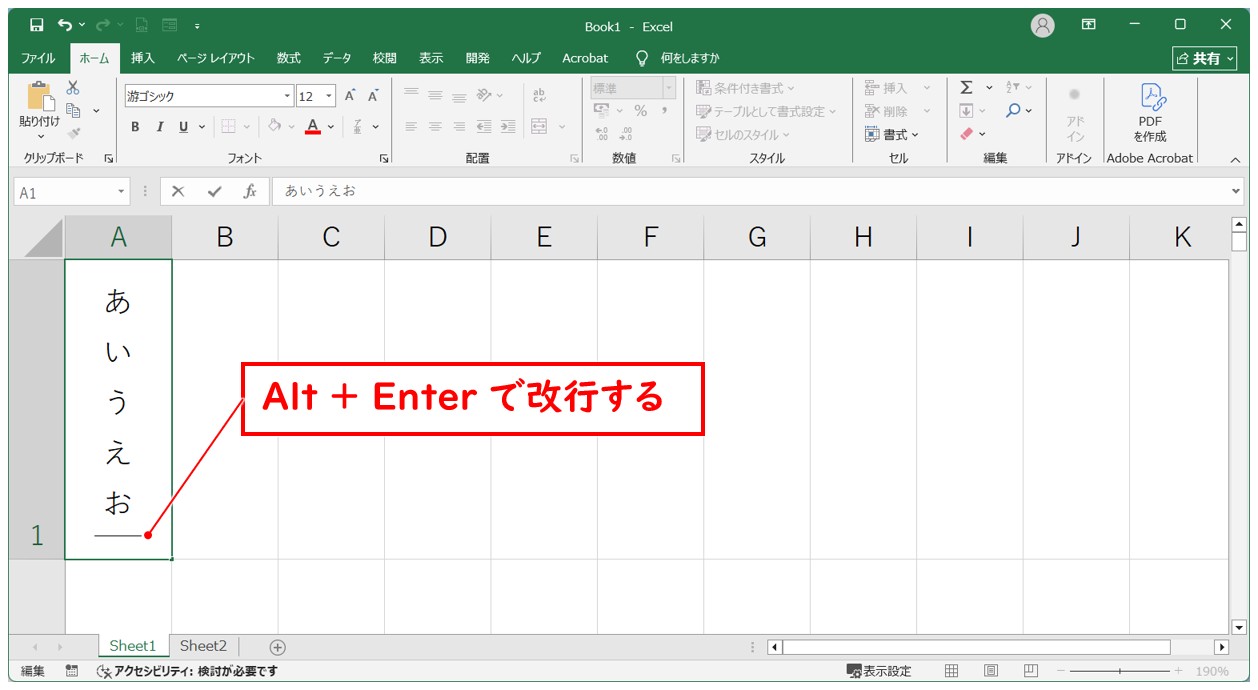Viewport: 1258px width, 690px height.
Task: Zoom out with the minus button by the slider
Action: coord(1061,671)
